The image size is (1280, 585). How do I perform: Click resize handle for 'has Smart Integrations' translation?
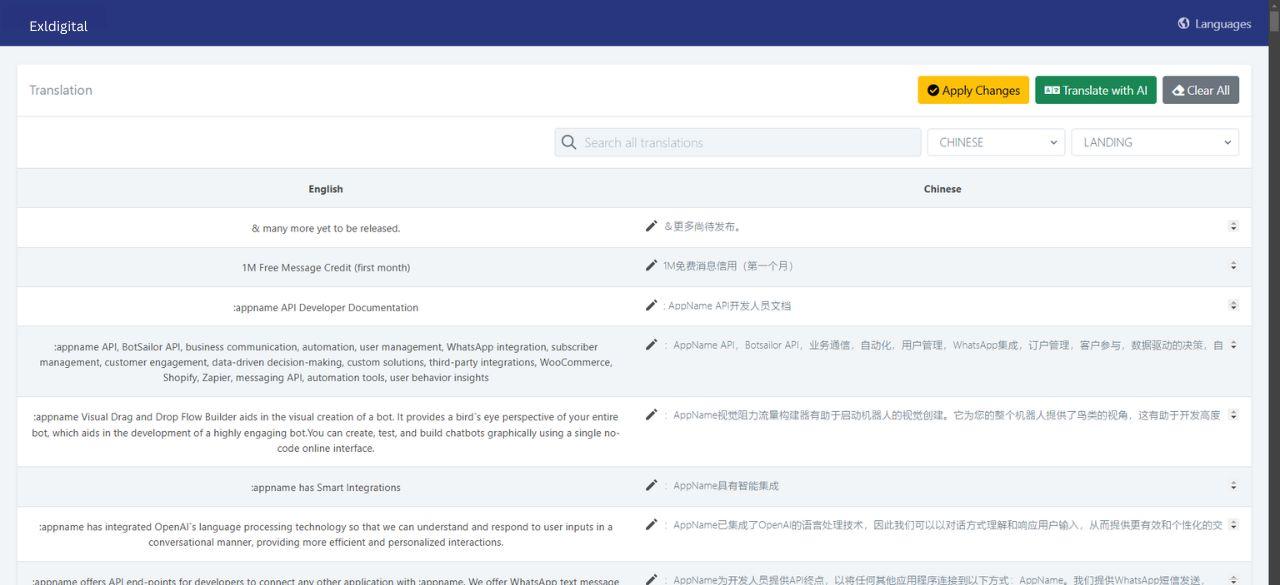coord(1233,485)
